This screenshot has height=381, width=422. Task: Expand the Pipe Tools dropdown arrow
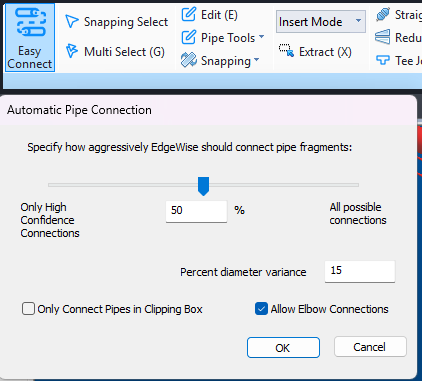(261, 36)
